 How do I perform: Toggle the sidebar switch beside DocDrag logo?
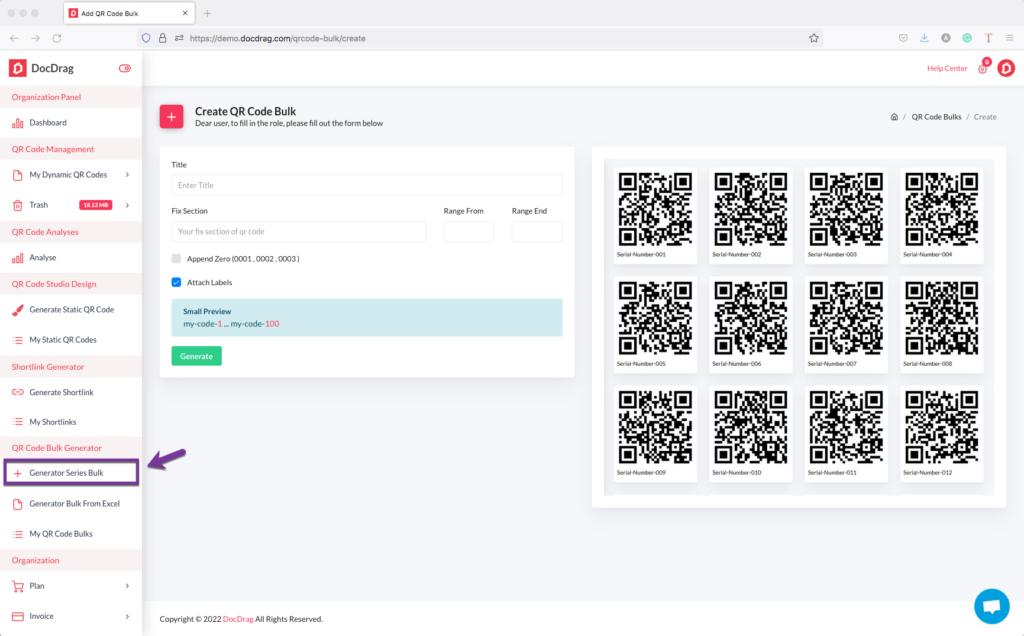(124, 68)
